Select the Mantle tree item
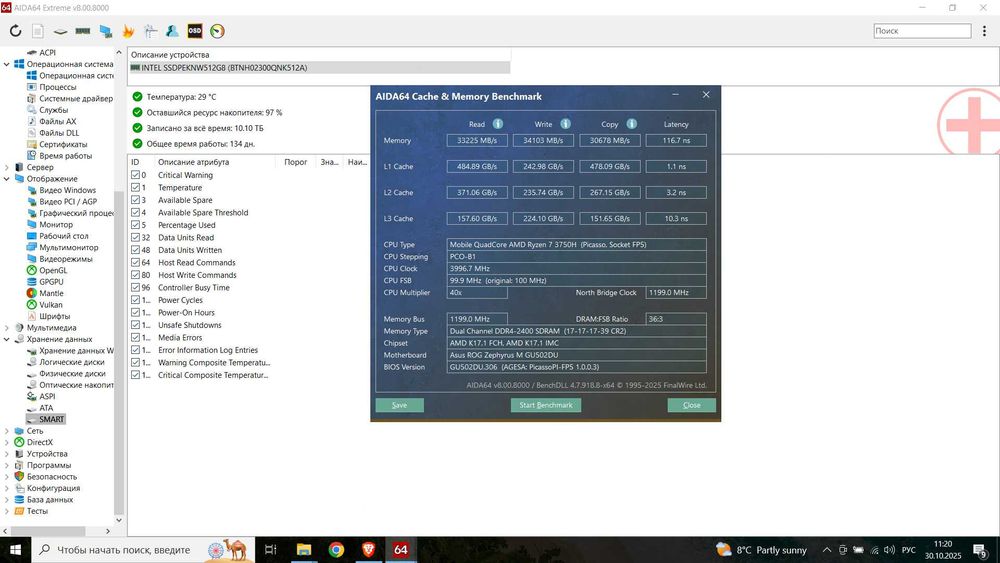 point(45,293)
